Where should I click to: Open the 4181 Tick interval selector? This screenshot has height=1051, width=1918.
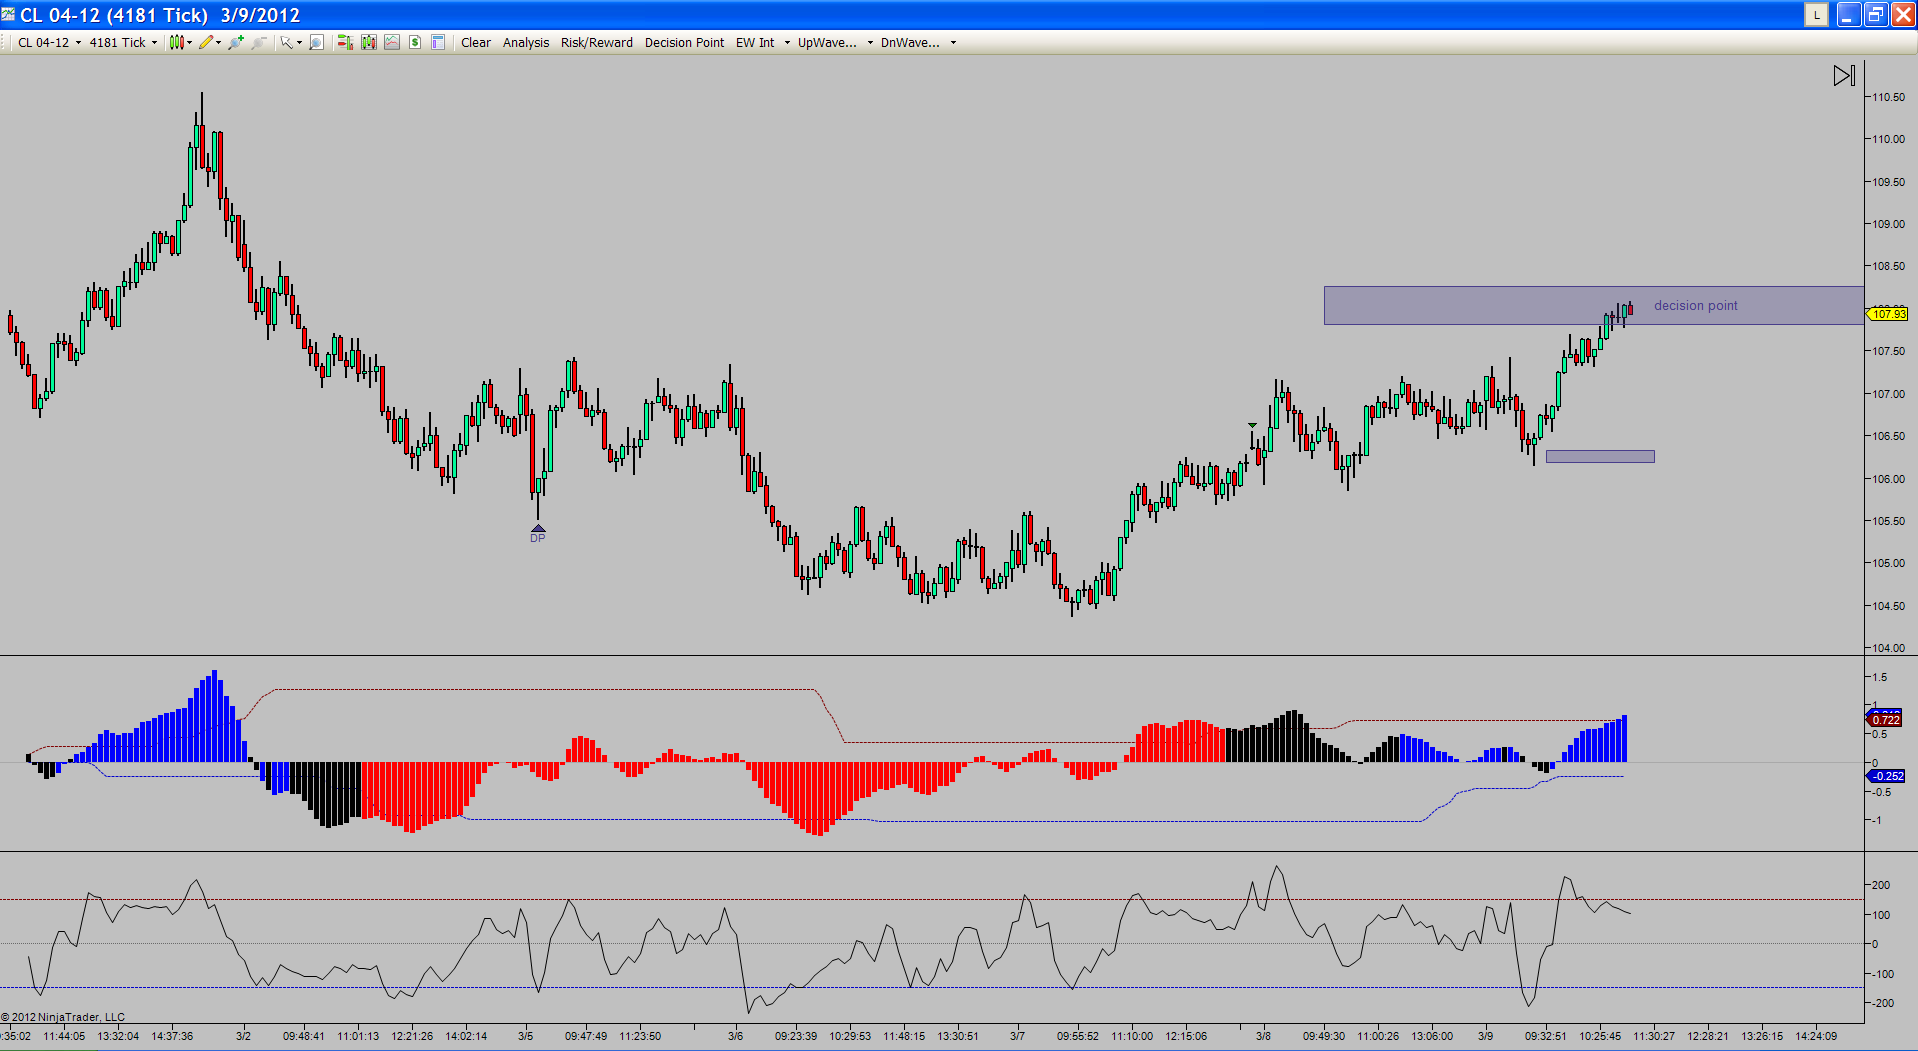point(123,42)
